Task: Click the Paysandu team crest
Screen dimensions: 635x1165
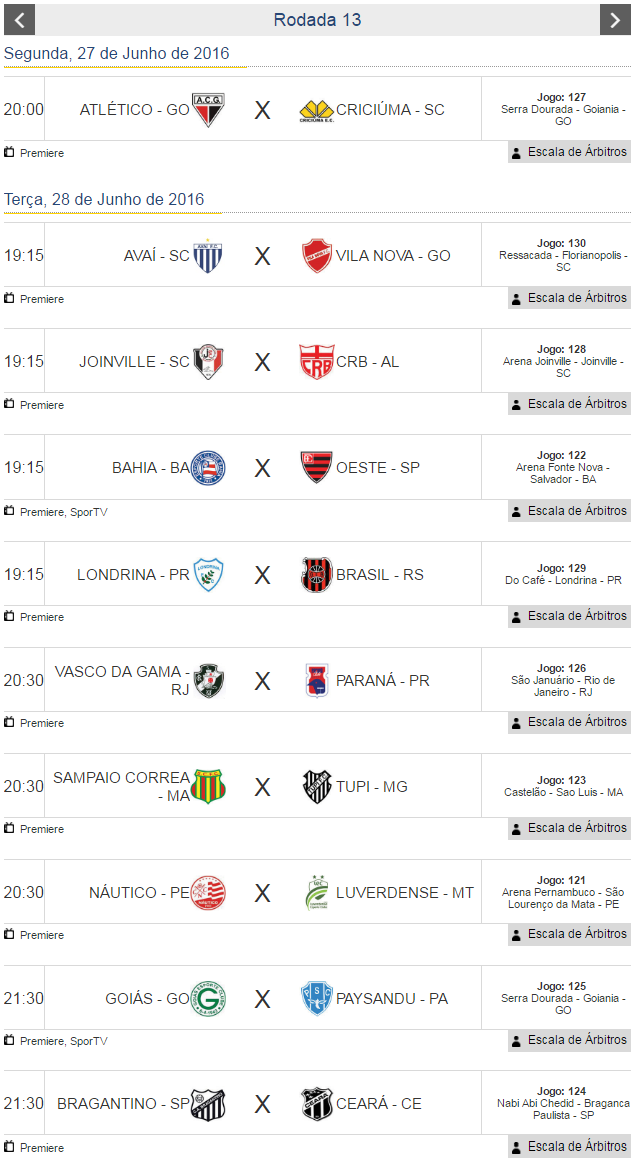Action: coord(316,999)
